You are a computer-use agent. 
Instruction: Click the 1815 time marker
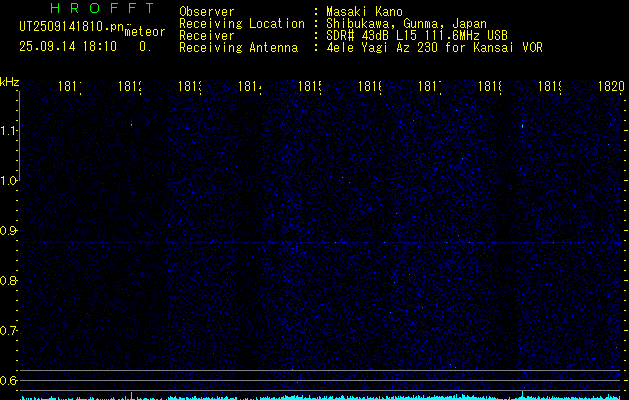pyautogui.click(x=310, y=86)
